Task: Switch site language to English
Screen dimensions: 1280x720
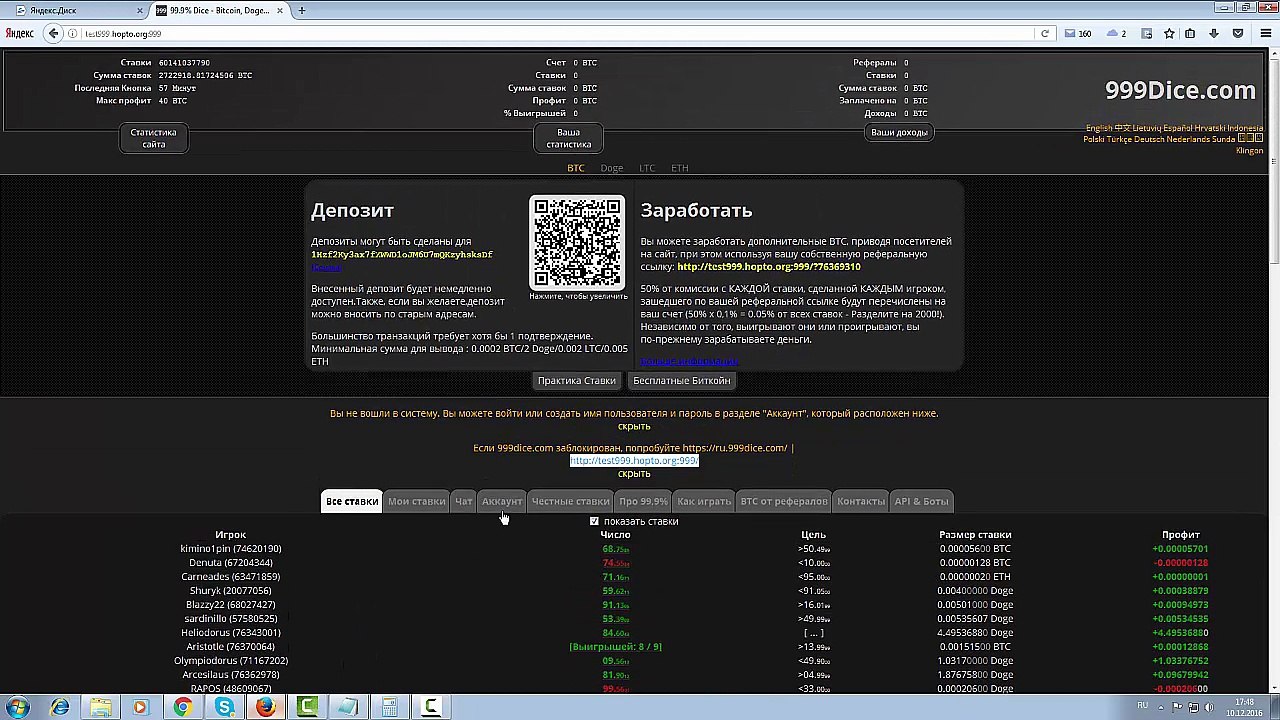Action: coord(1099,128)
